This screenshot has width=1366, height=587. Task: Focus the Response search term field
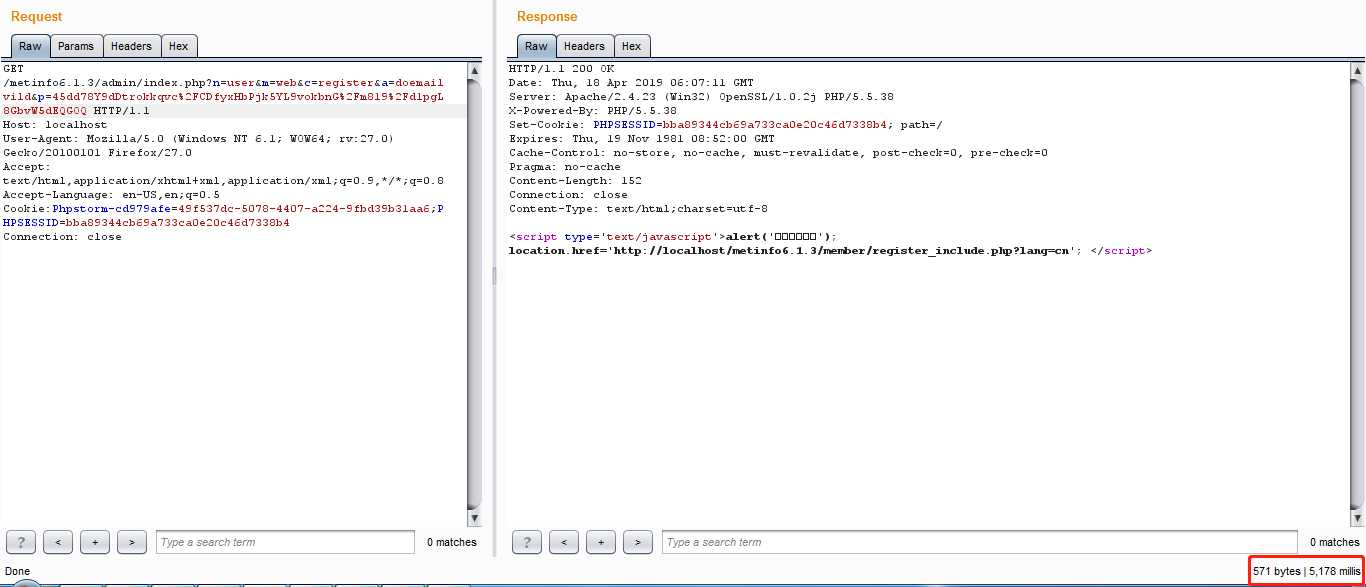tap(980, 542)
